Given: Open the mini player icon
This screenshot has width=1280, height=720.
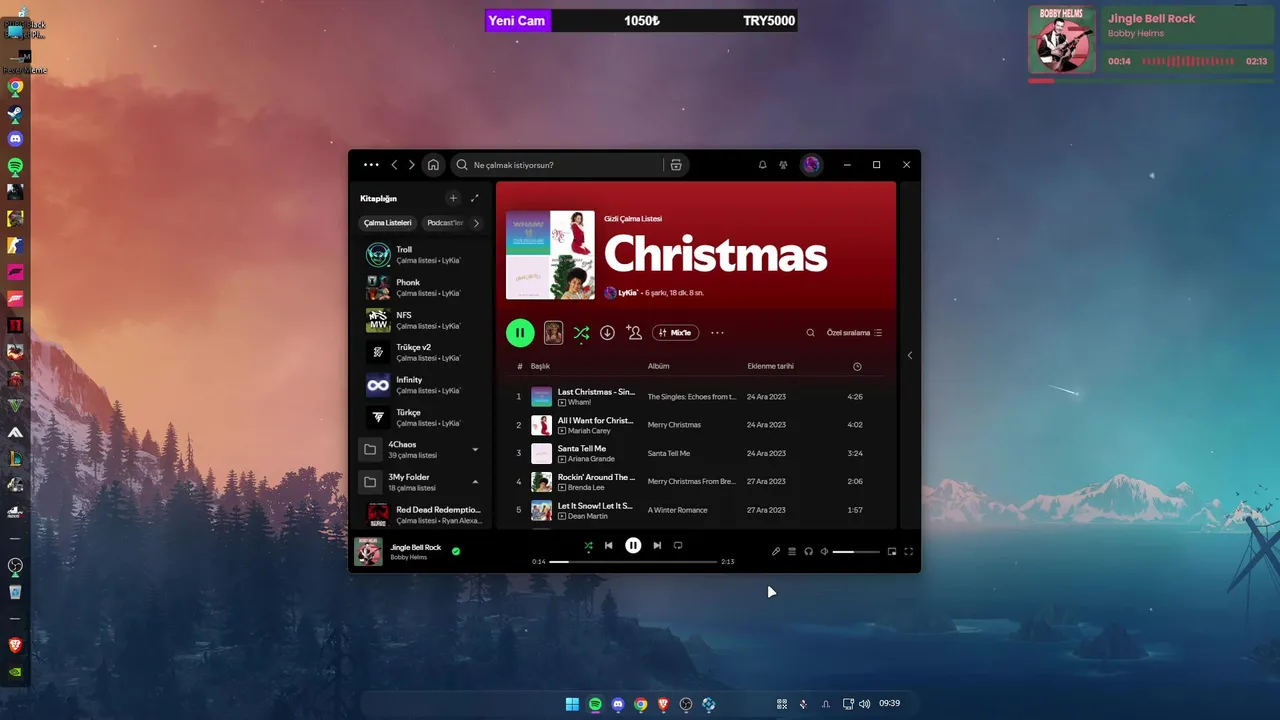Looking at the screenshot, I should pos(892,552).
